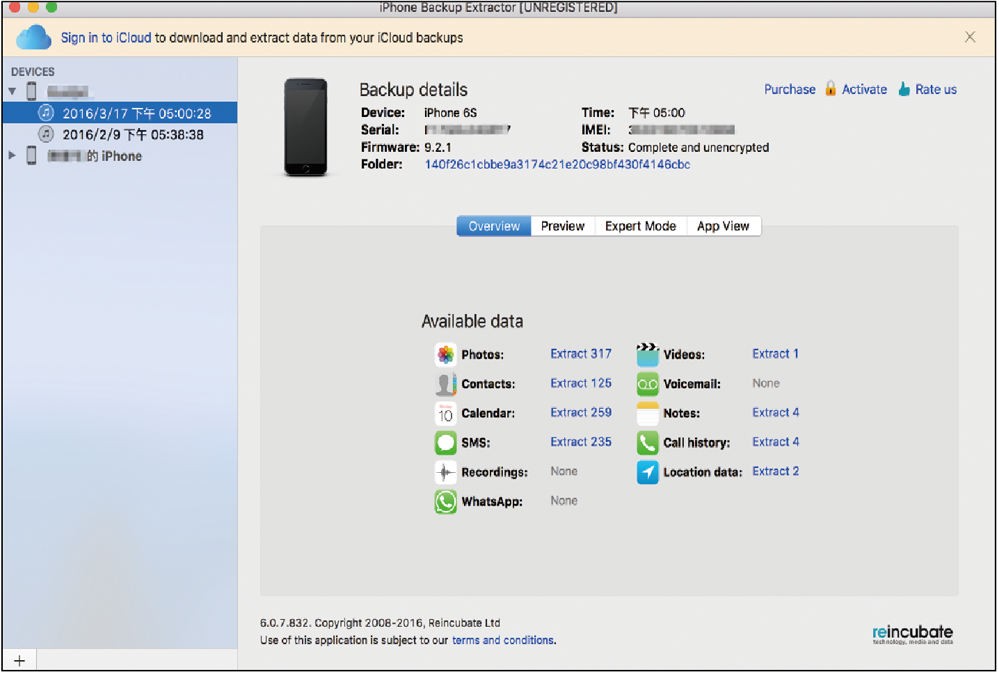The height and width of the screenshot is (675, 999).
Task: Click the Call history phone icon
Action: click(x=647, y=442)
